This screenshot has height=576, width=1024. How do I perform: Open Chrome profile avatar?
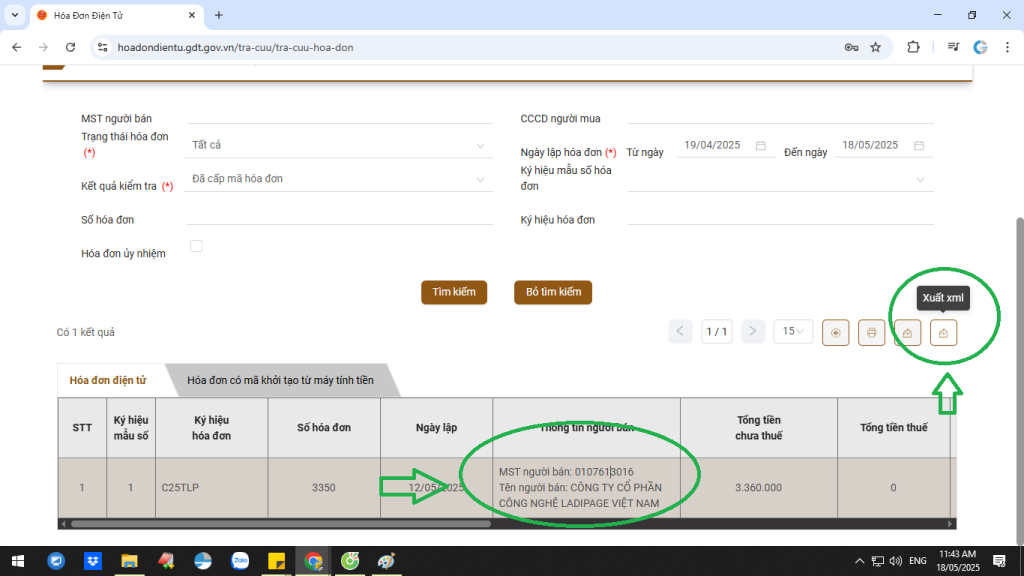pyautogui.click(x=980, y=47)
